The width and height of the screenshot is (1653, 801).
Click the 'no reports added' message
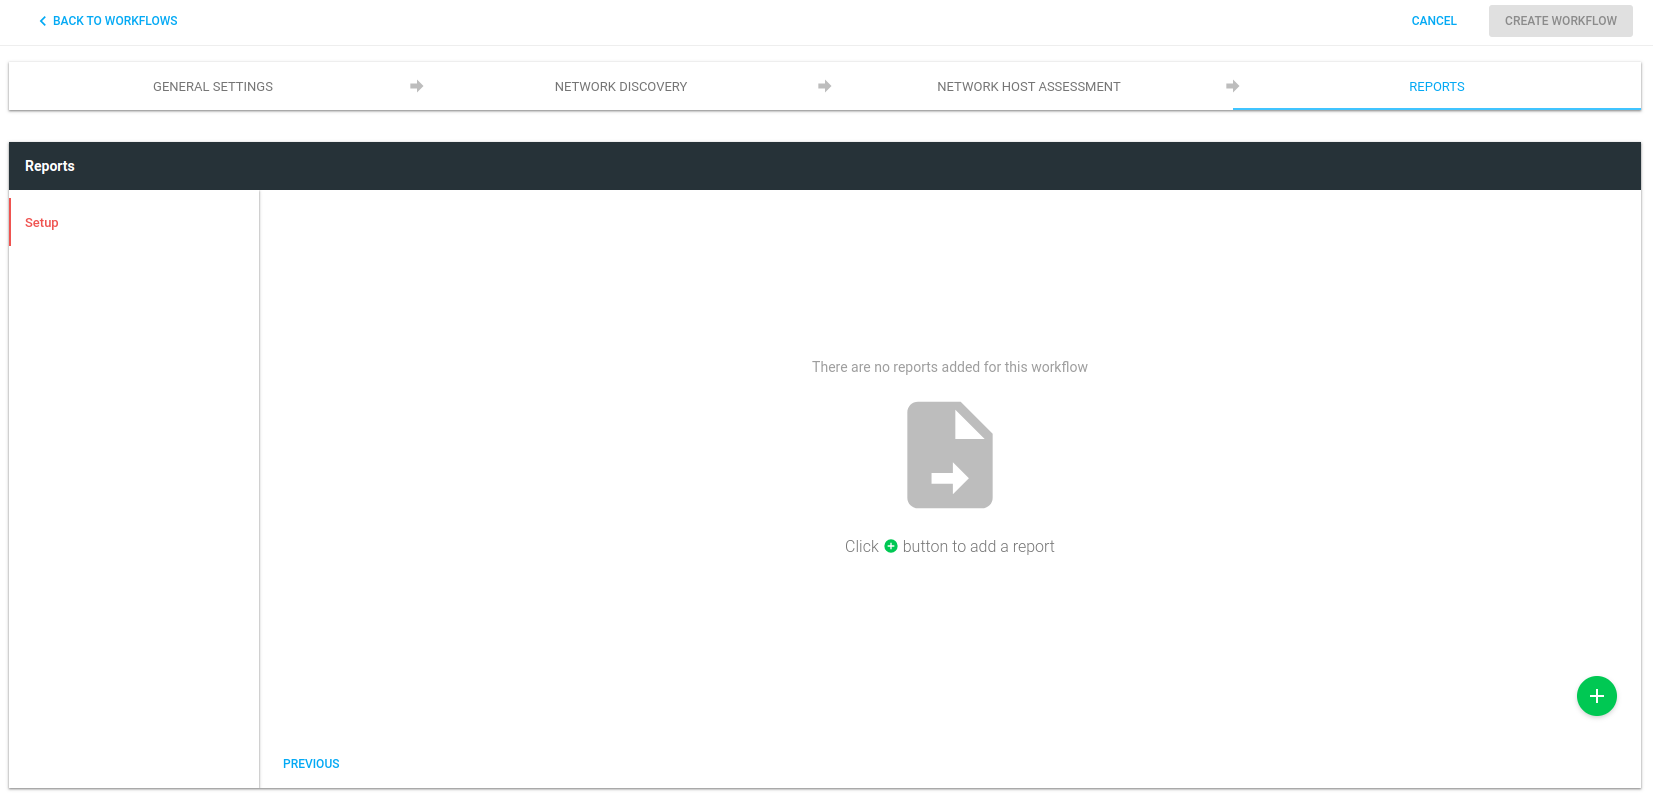click(x=949, y=367)
